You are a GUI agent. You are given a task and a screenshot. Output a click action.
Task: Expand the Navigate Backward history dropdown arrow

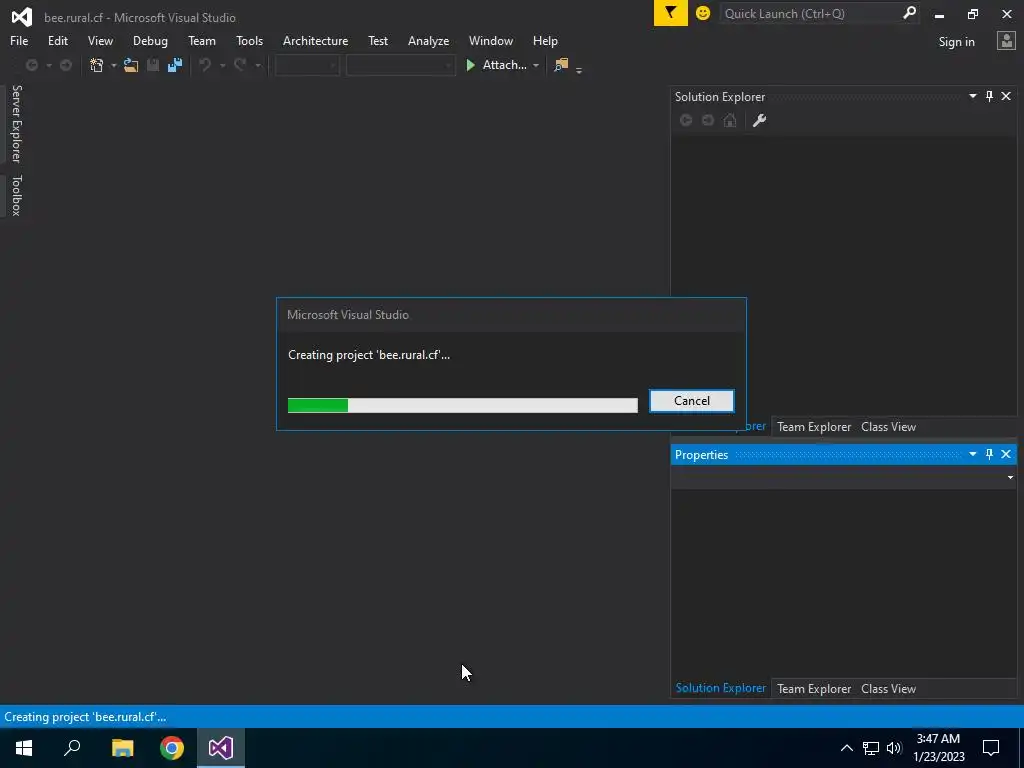coord(48,65)
